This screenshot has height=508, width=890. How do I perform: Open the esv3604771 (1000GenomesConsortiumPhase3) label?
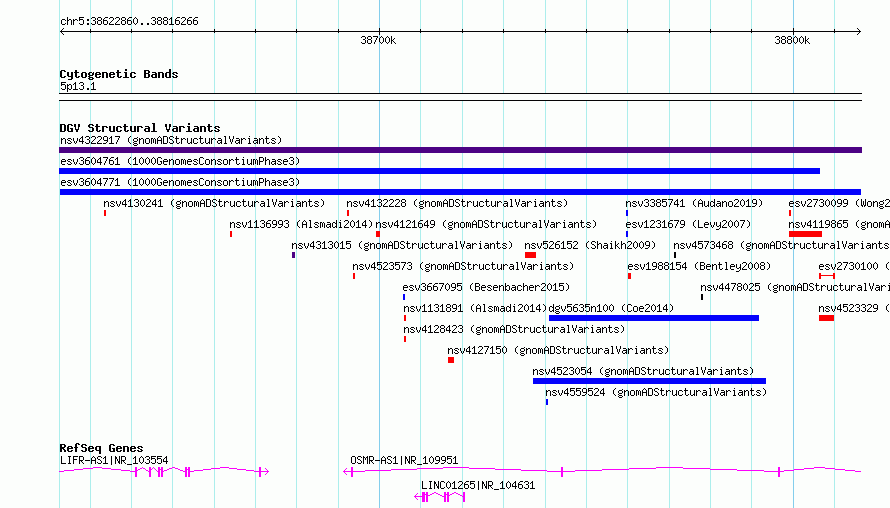(180, 182)
